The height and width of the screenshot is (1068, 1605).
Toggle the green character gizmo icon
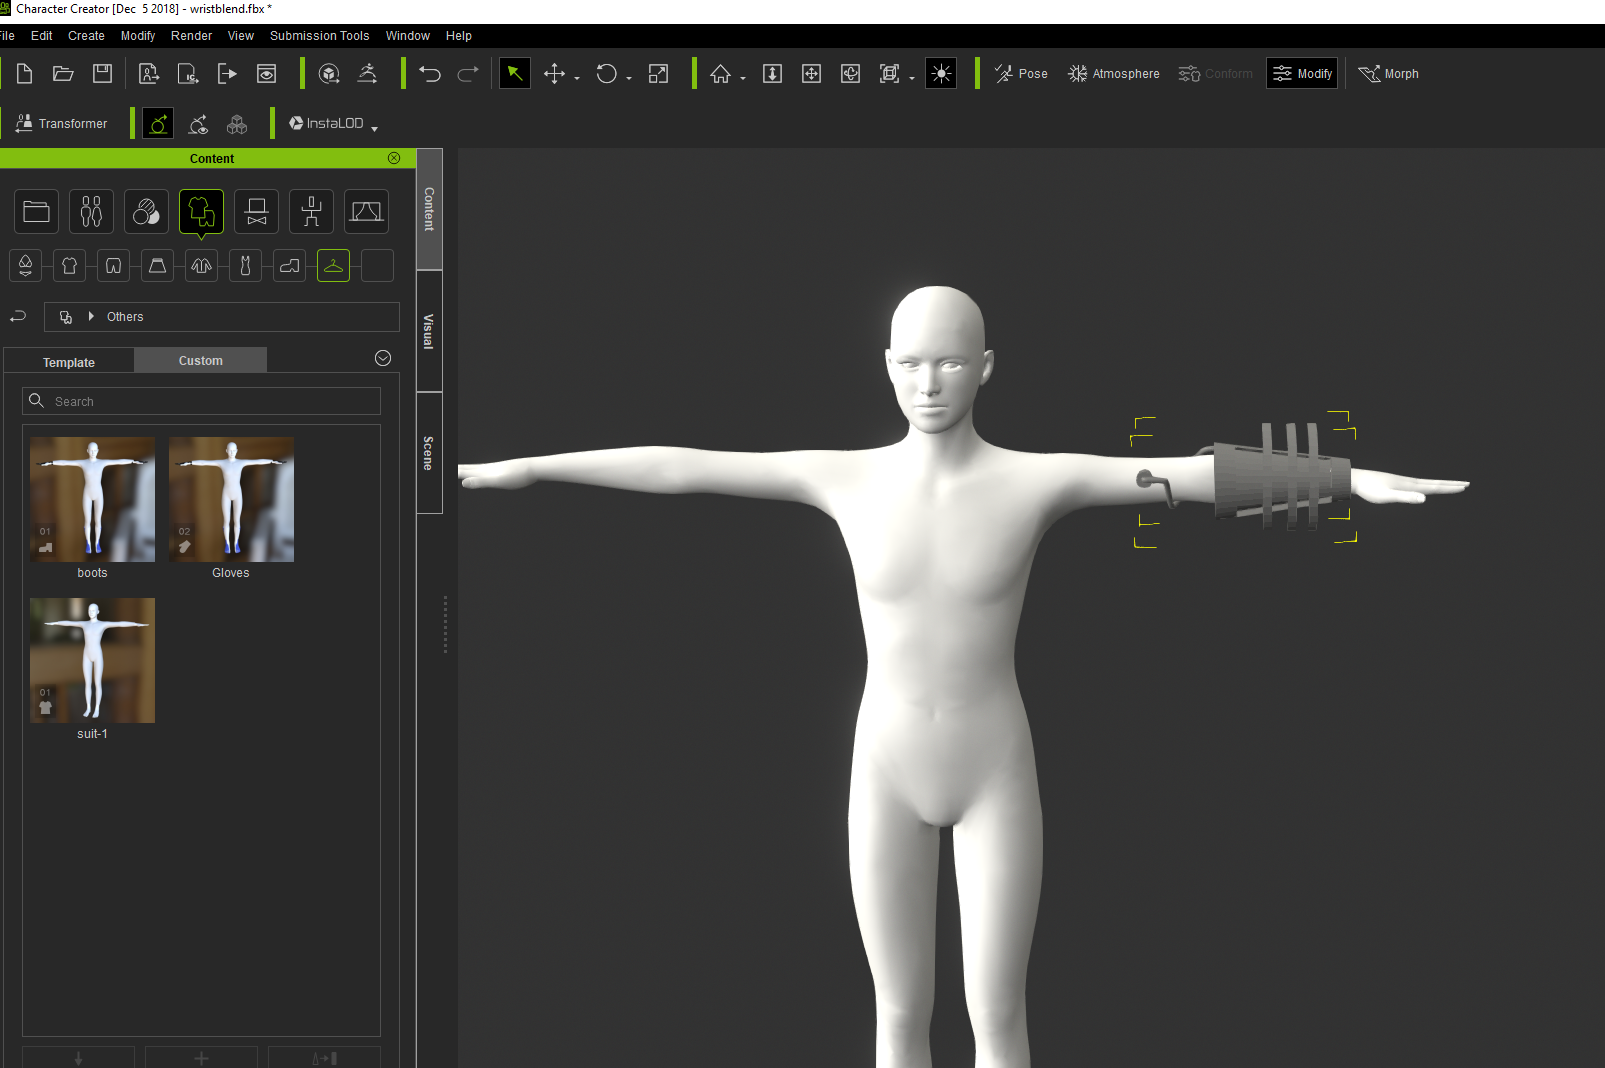158,123
